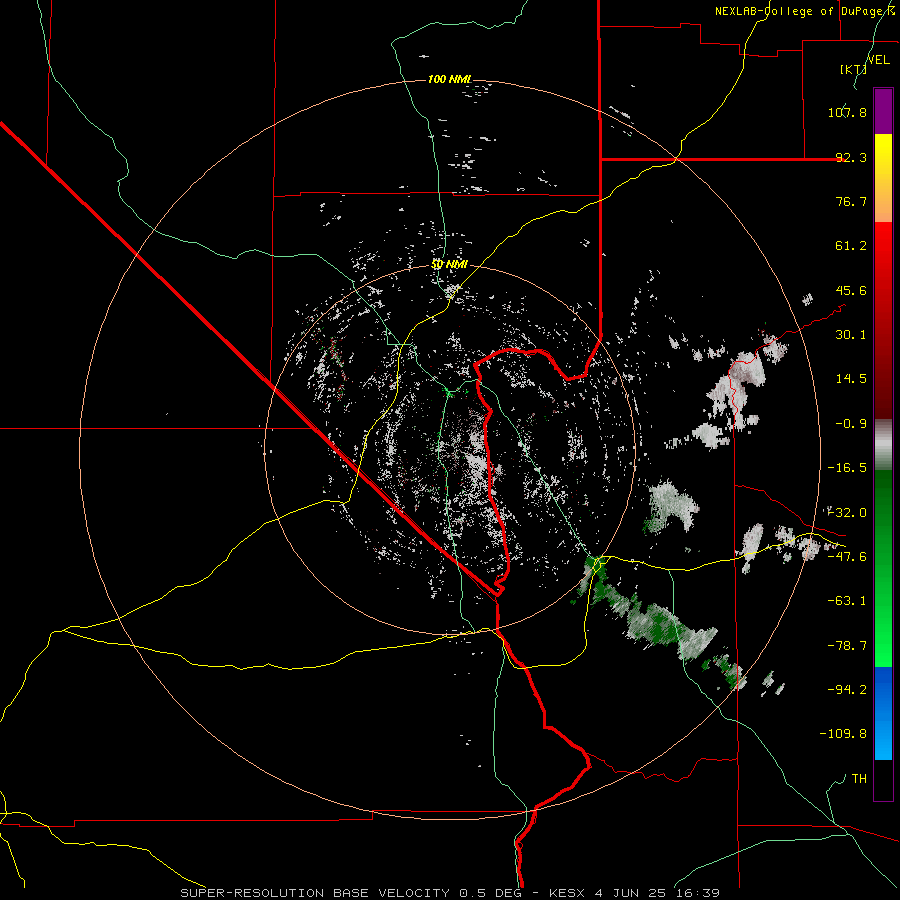
Task: Click the -0.9 velocity scale value
Action: coord(851,424)
